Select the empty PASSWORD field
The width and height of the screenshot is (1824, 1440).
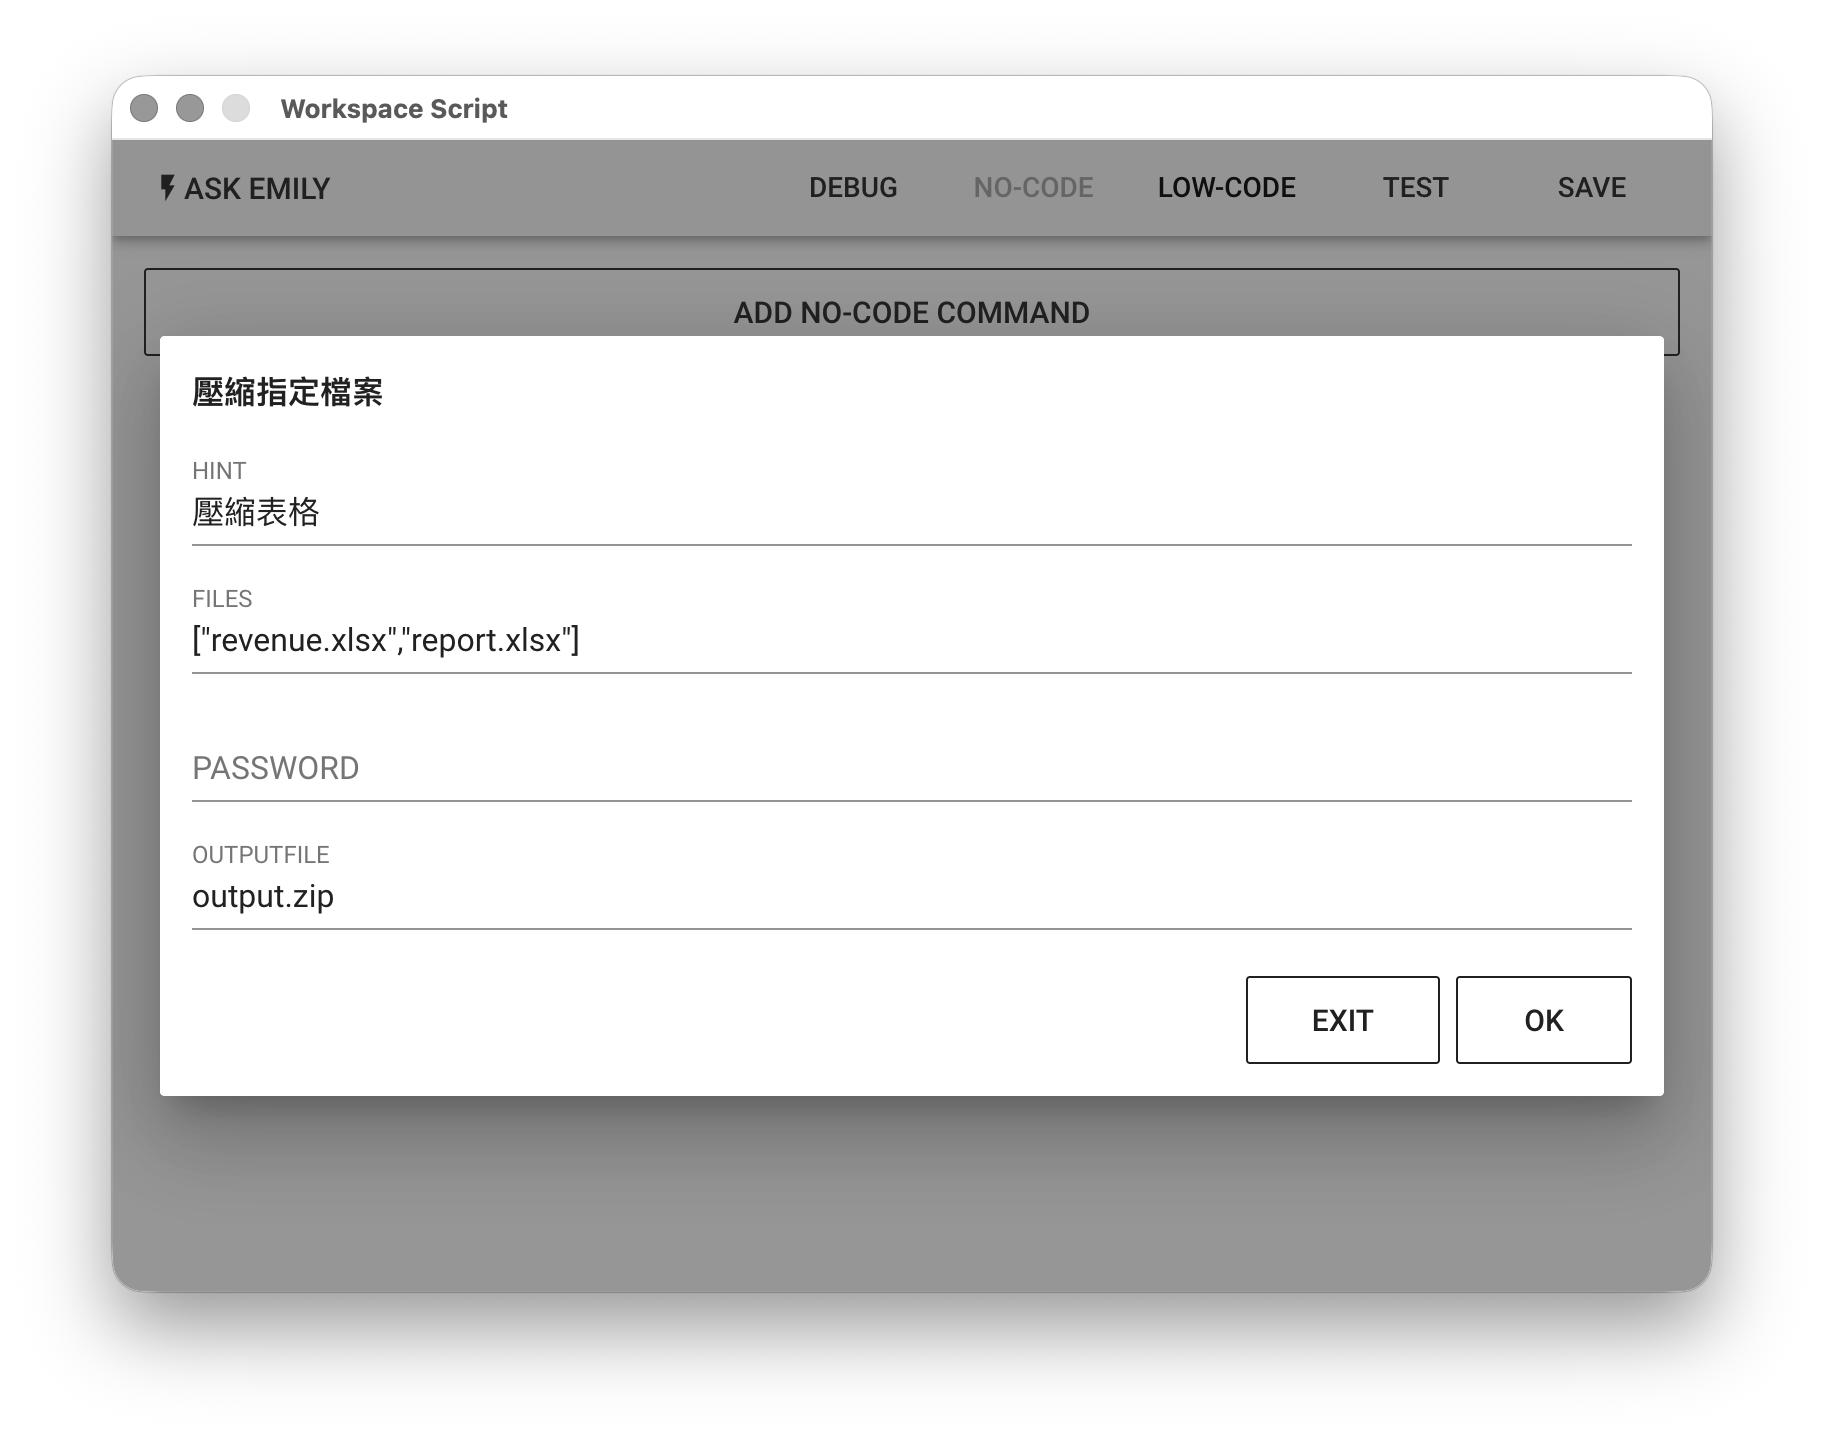pyautogui.click(x=910, y=768)
